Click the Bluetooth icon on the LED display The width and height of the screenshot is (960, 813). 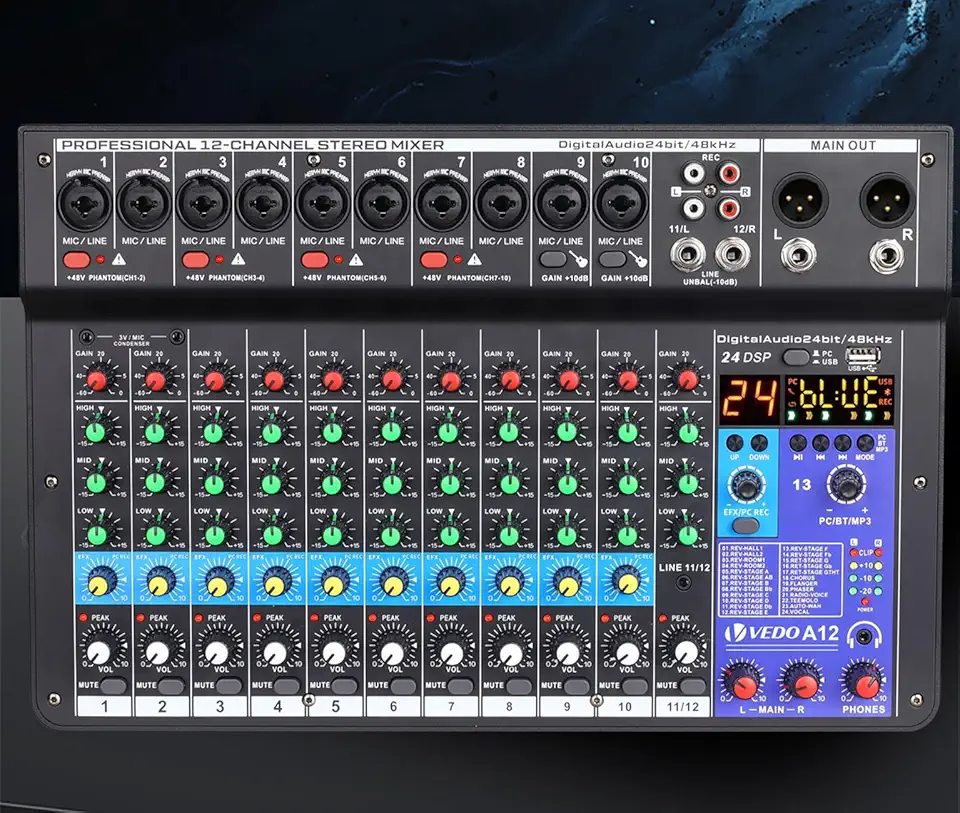pos(886,393)
